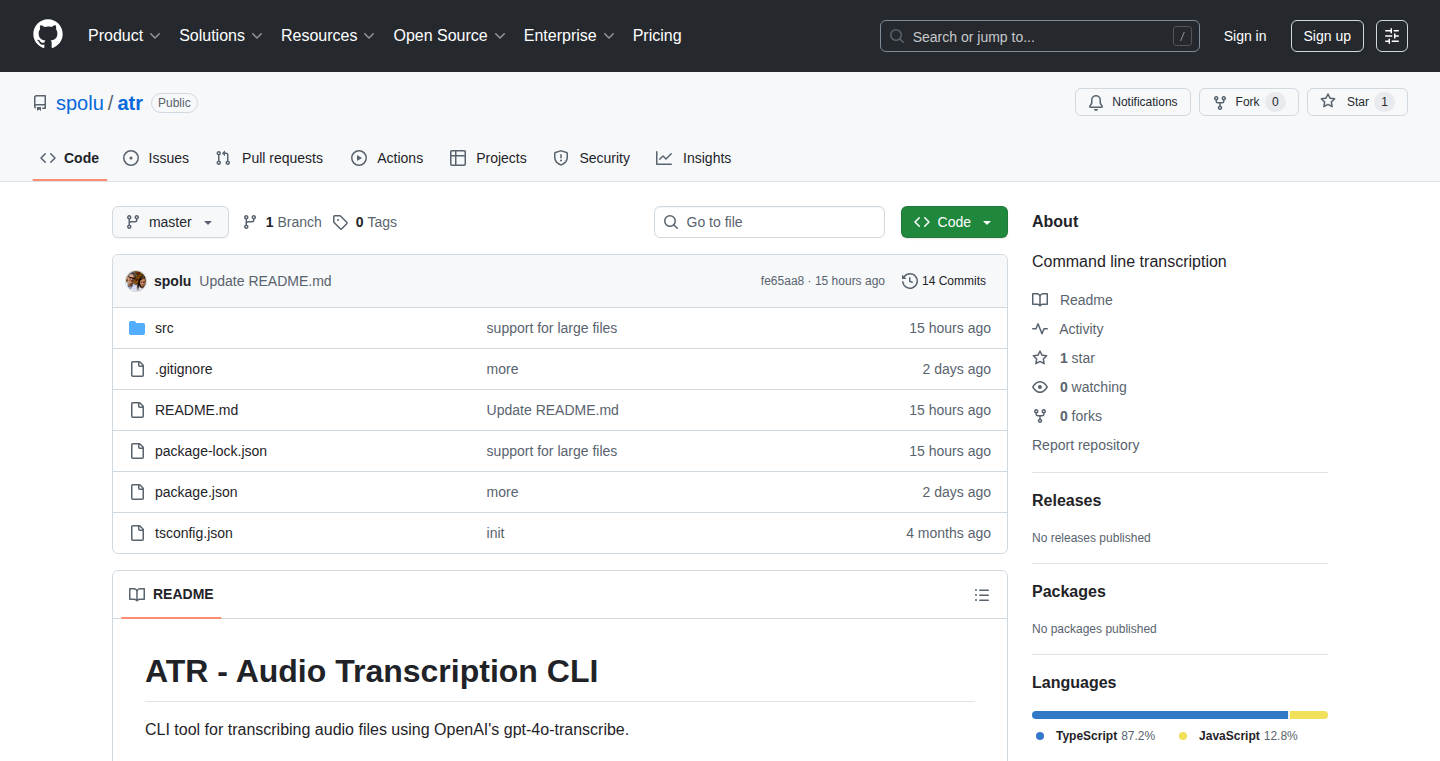Viewport: 1440px width, 761px height.
Task: Switch to the Pull requests tab
Action: [270, 158]
